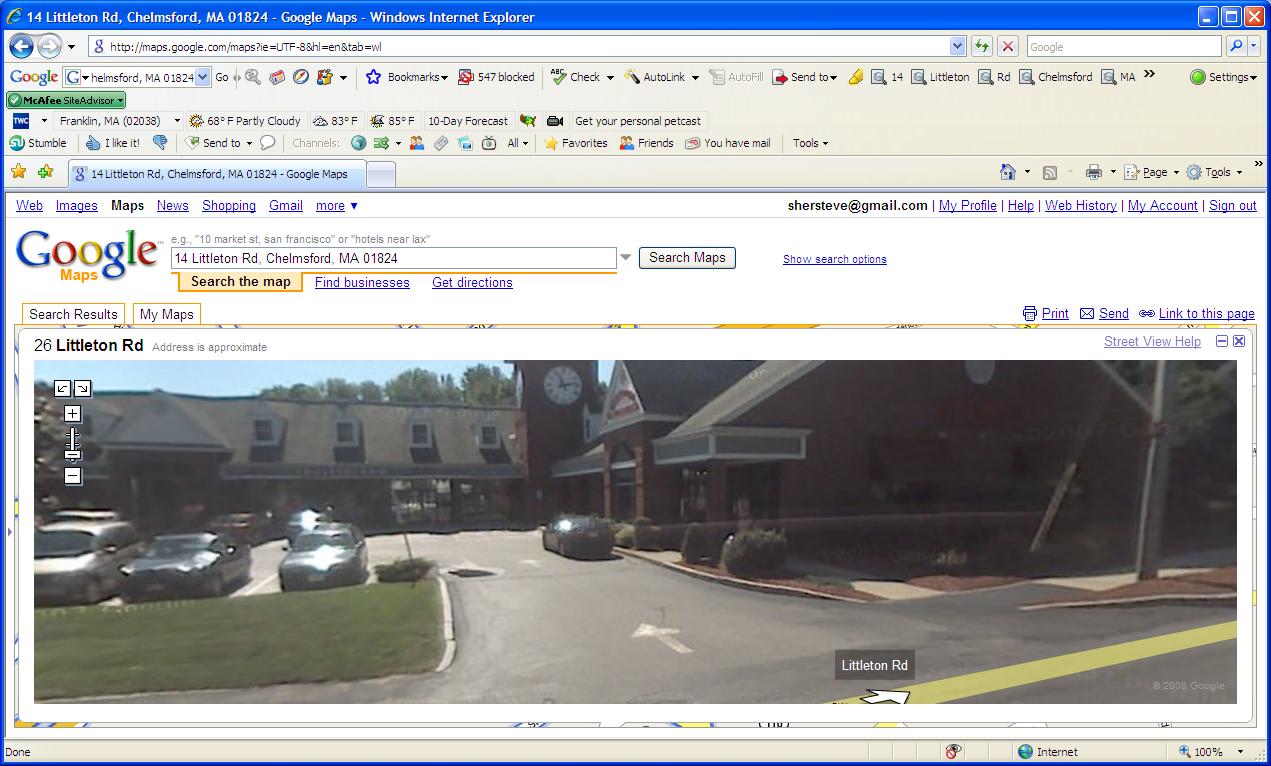Viewport: 1271px width, 766px height.
Task: Click the Search Maps button
Action: coord(687,258)
